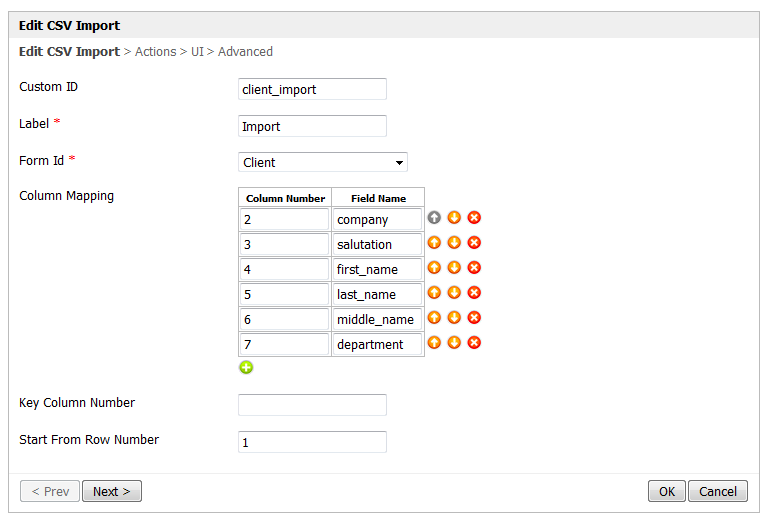Click the Next button

[112, 491]
